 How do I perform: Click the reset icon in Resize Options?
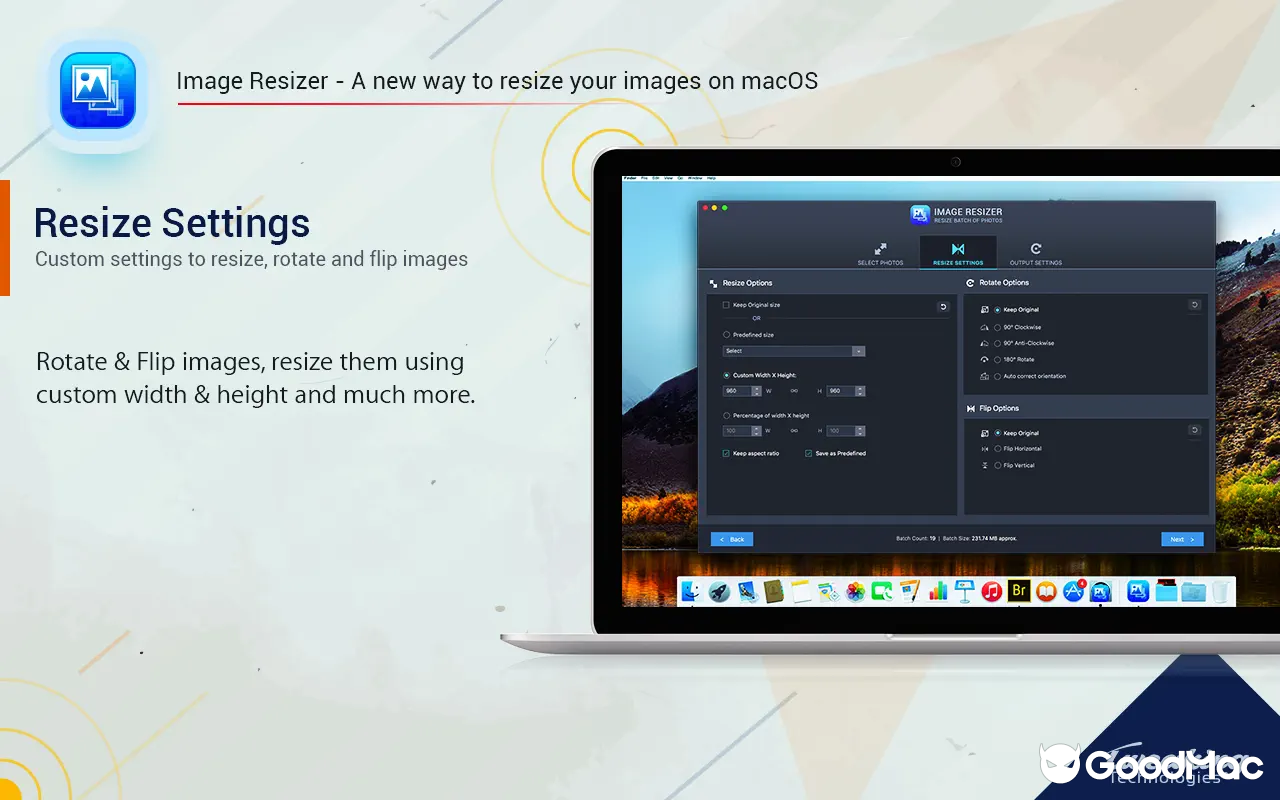coord(942,307)
